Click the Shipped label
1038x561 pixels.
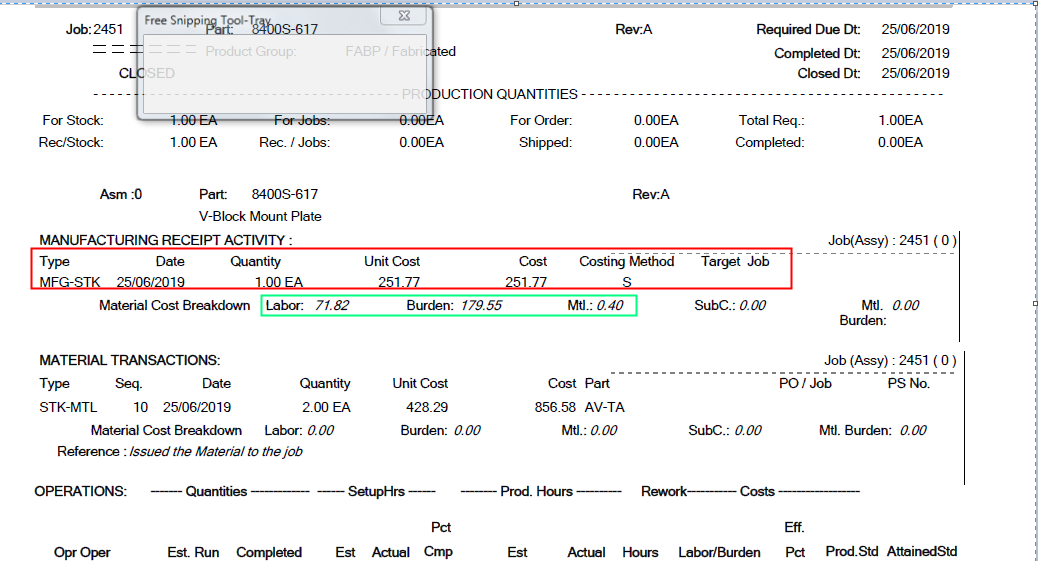pyautogui.click(x=545, y=142)
